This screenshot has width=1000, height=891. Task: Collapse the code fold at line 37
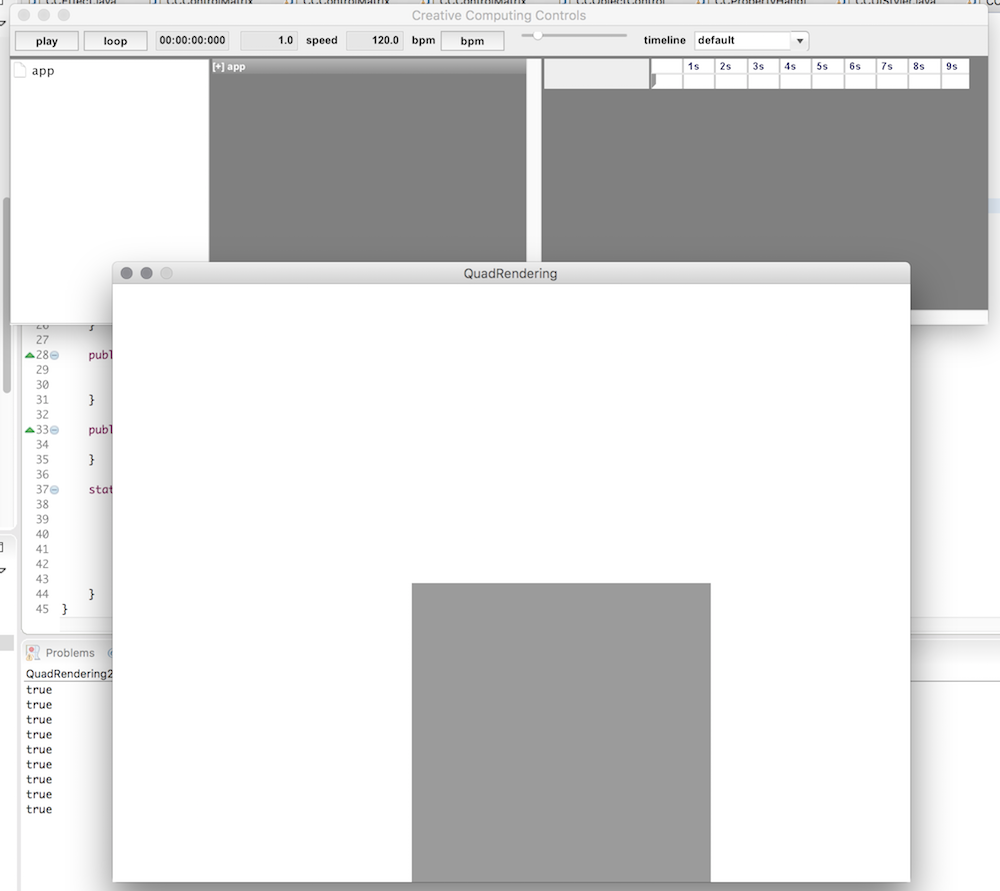click(x=55, y=490)
